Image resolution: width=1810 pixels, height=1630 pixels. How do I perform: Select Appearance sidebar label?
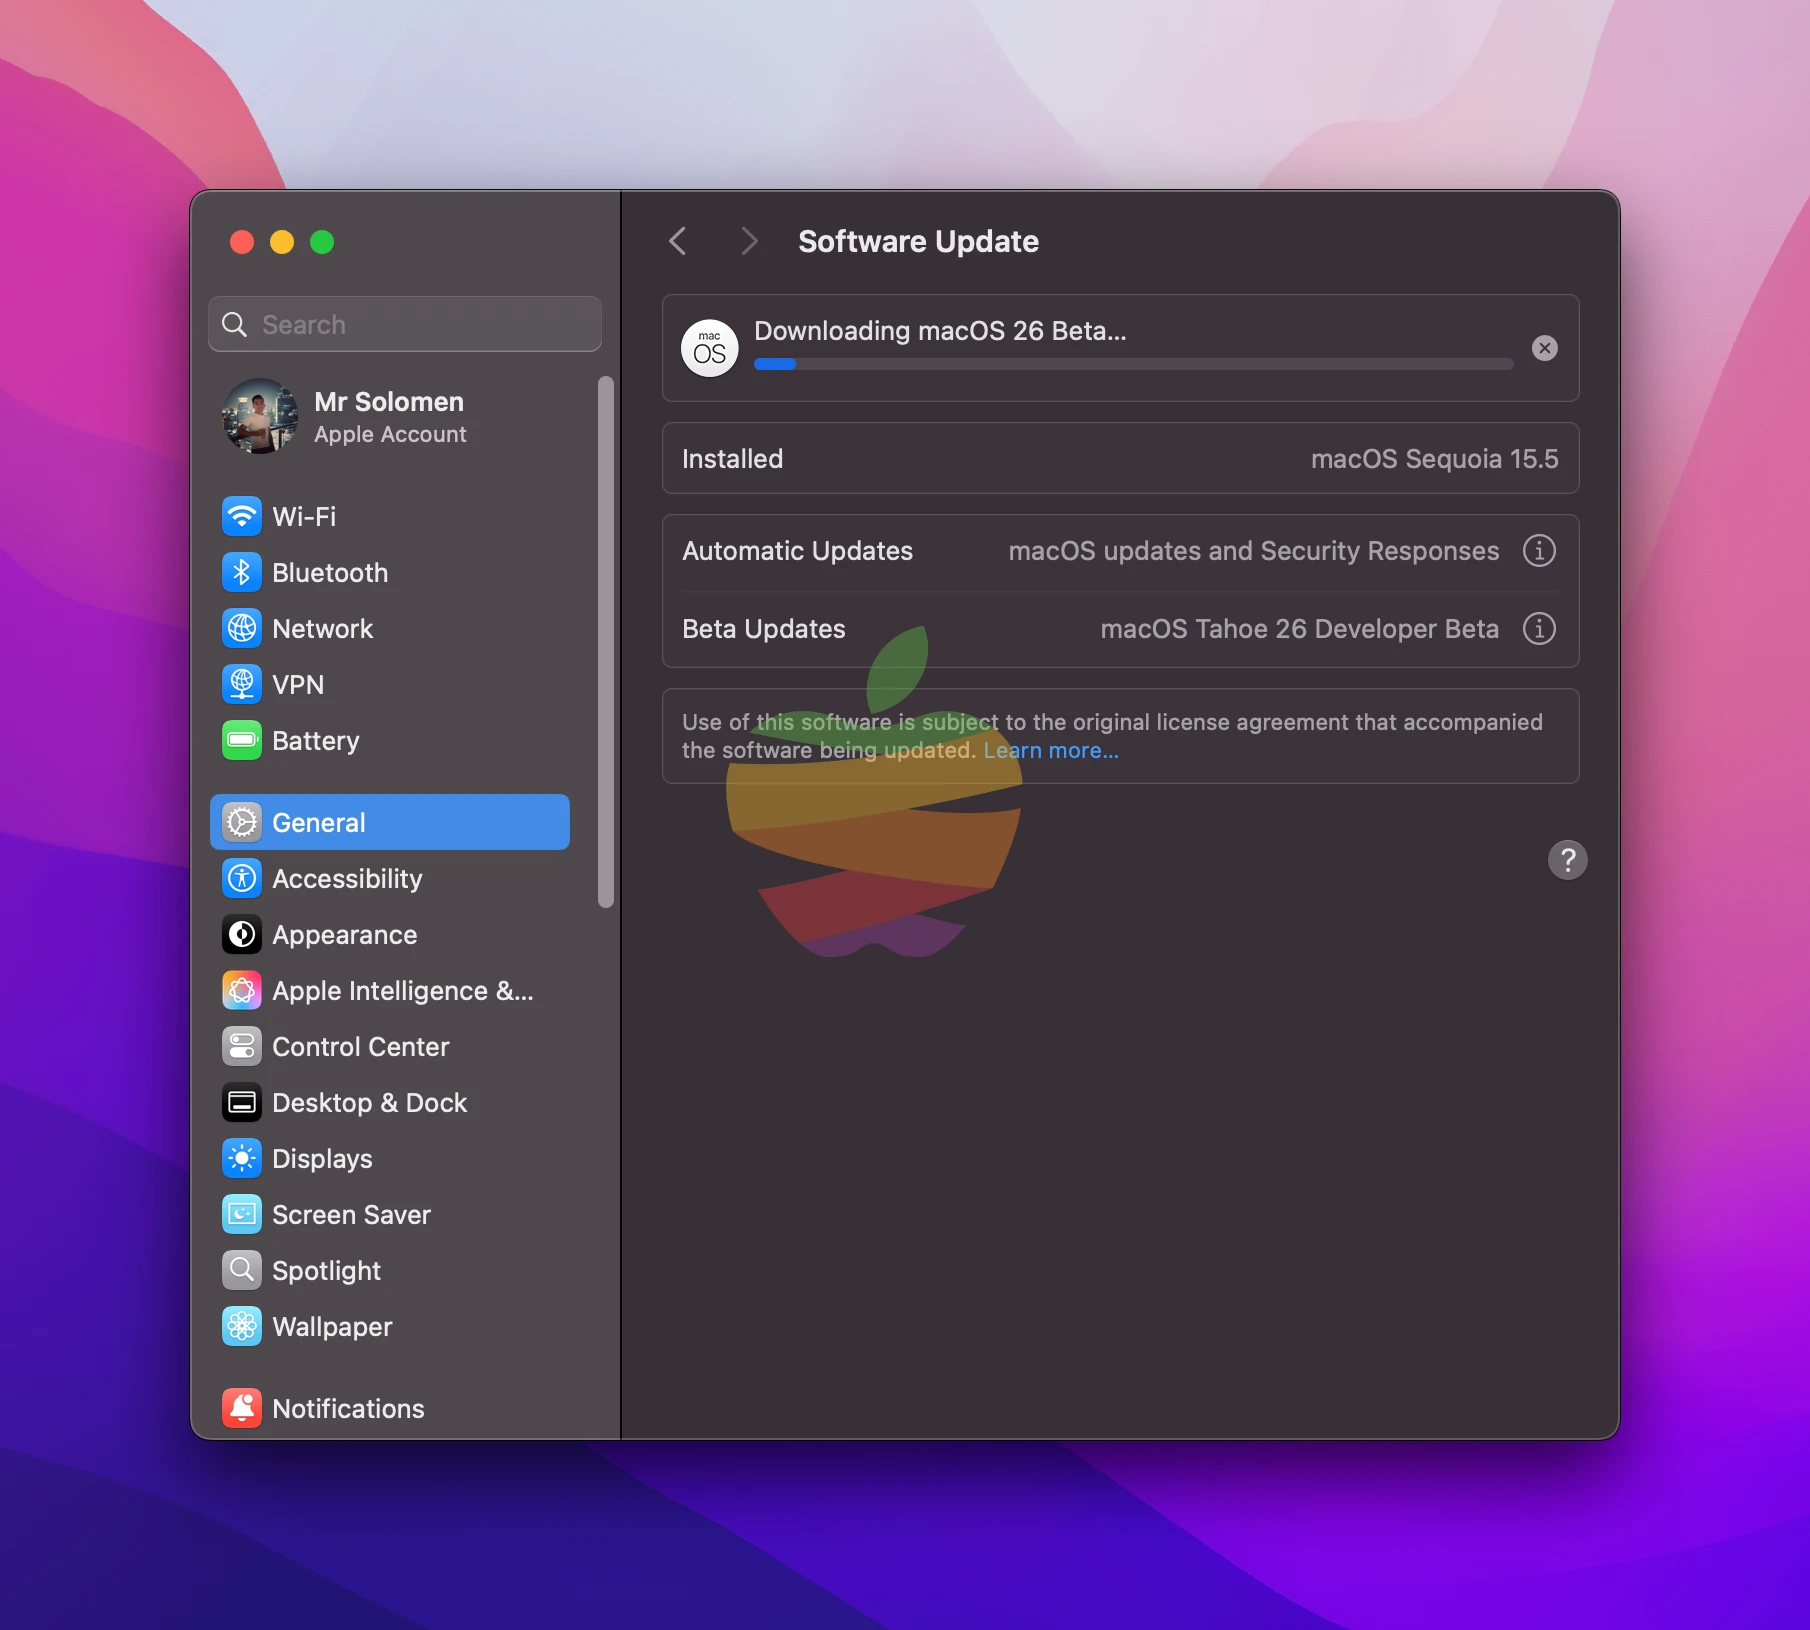pyautogui.click(x=345, y=935)
